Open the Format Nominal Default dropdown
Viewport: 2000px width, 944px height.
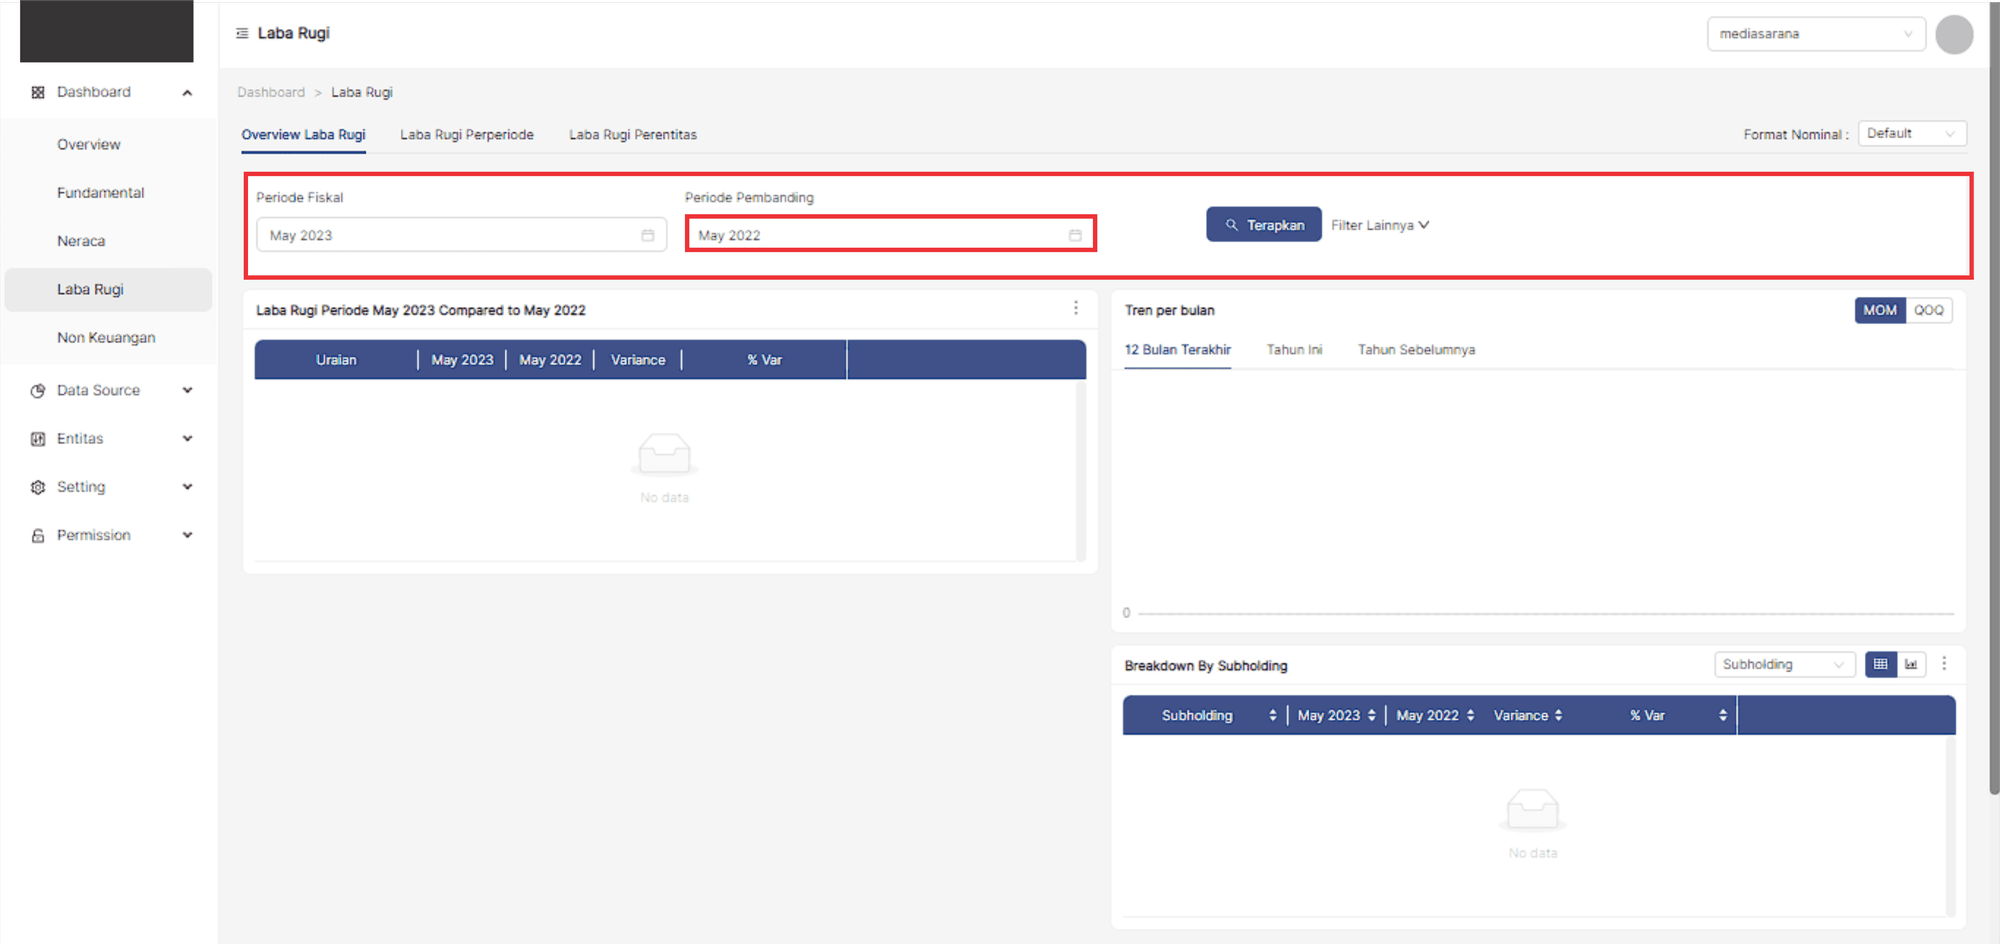tap(1911, 134)
